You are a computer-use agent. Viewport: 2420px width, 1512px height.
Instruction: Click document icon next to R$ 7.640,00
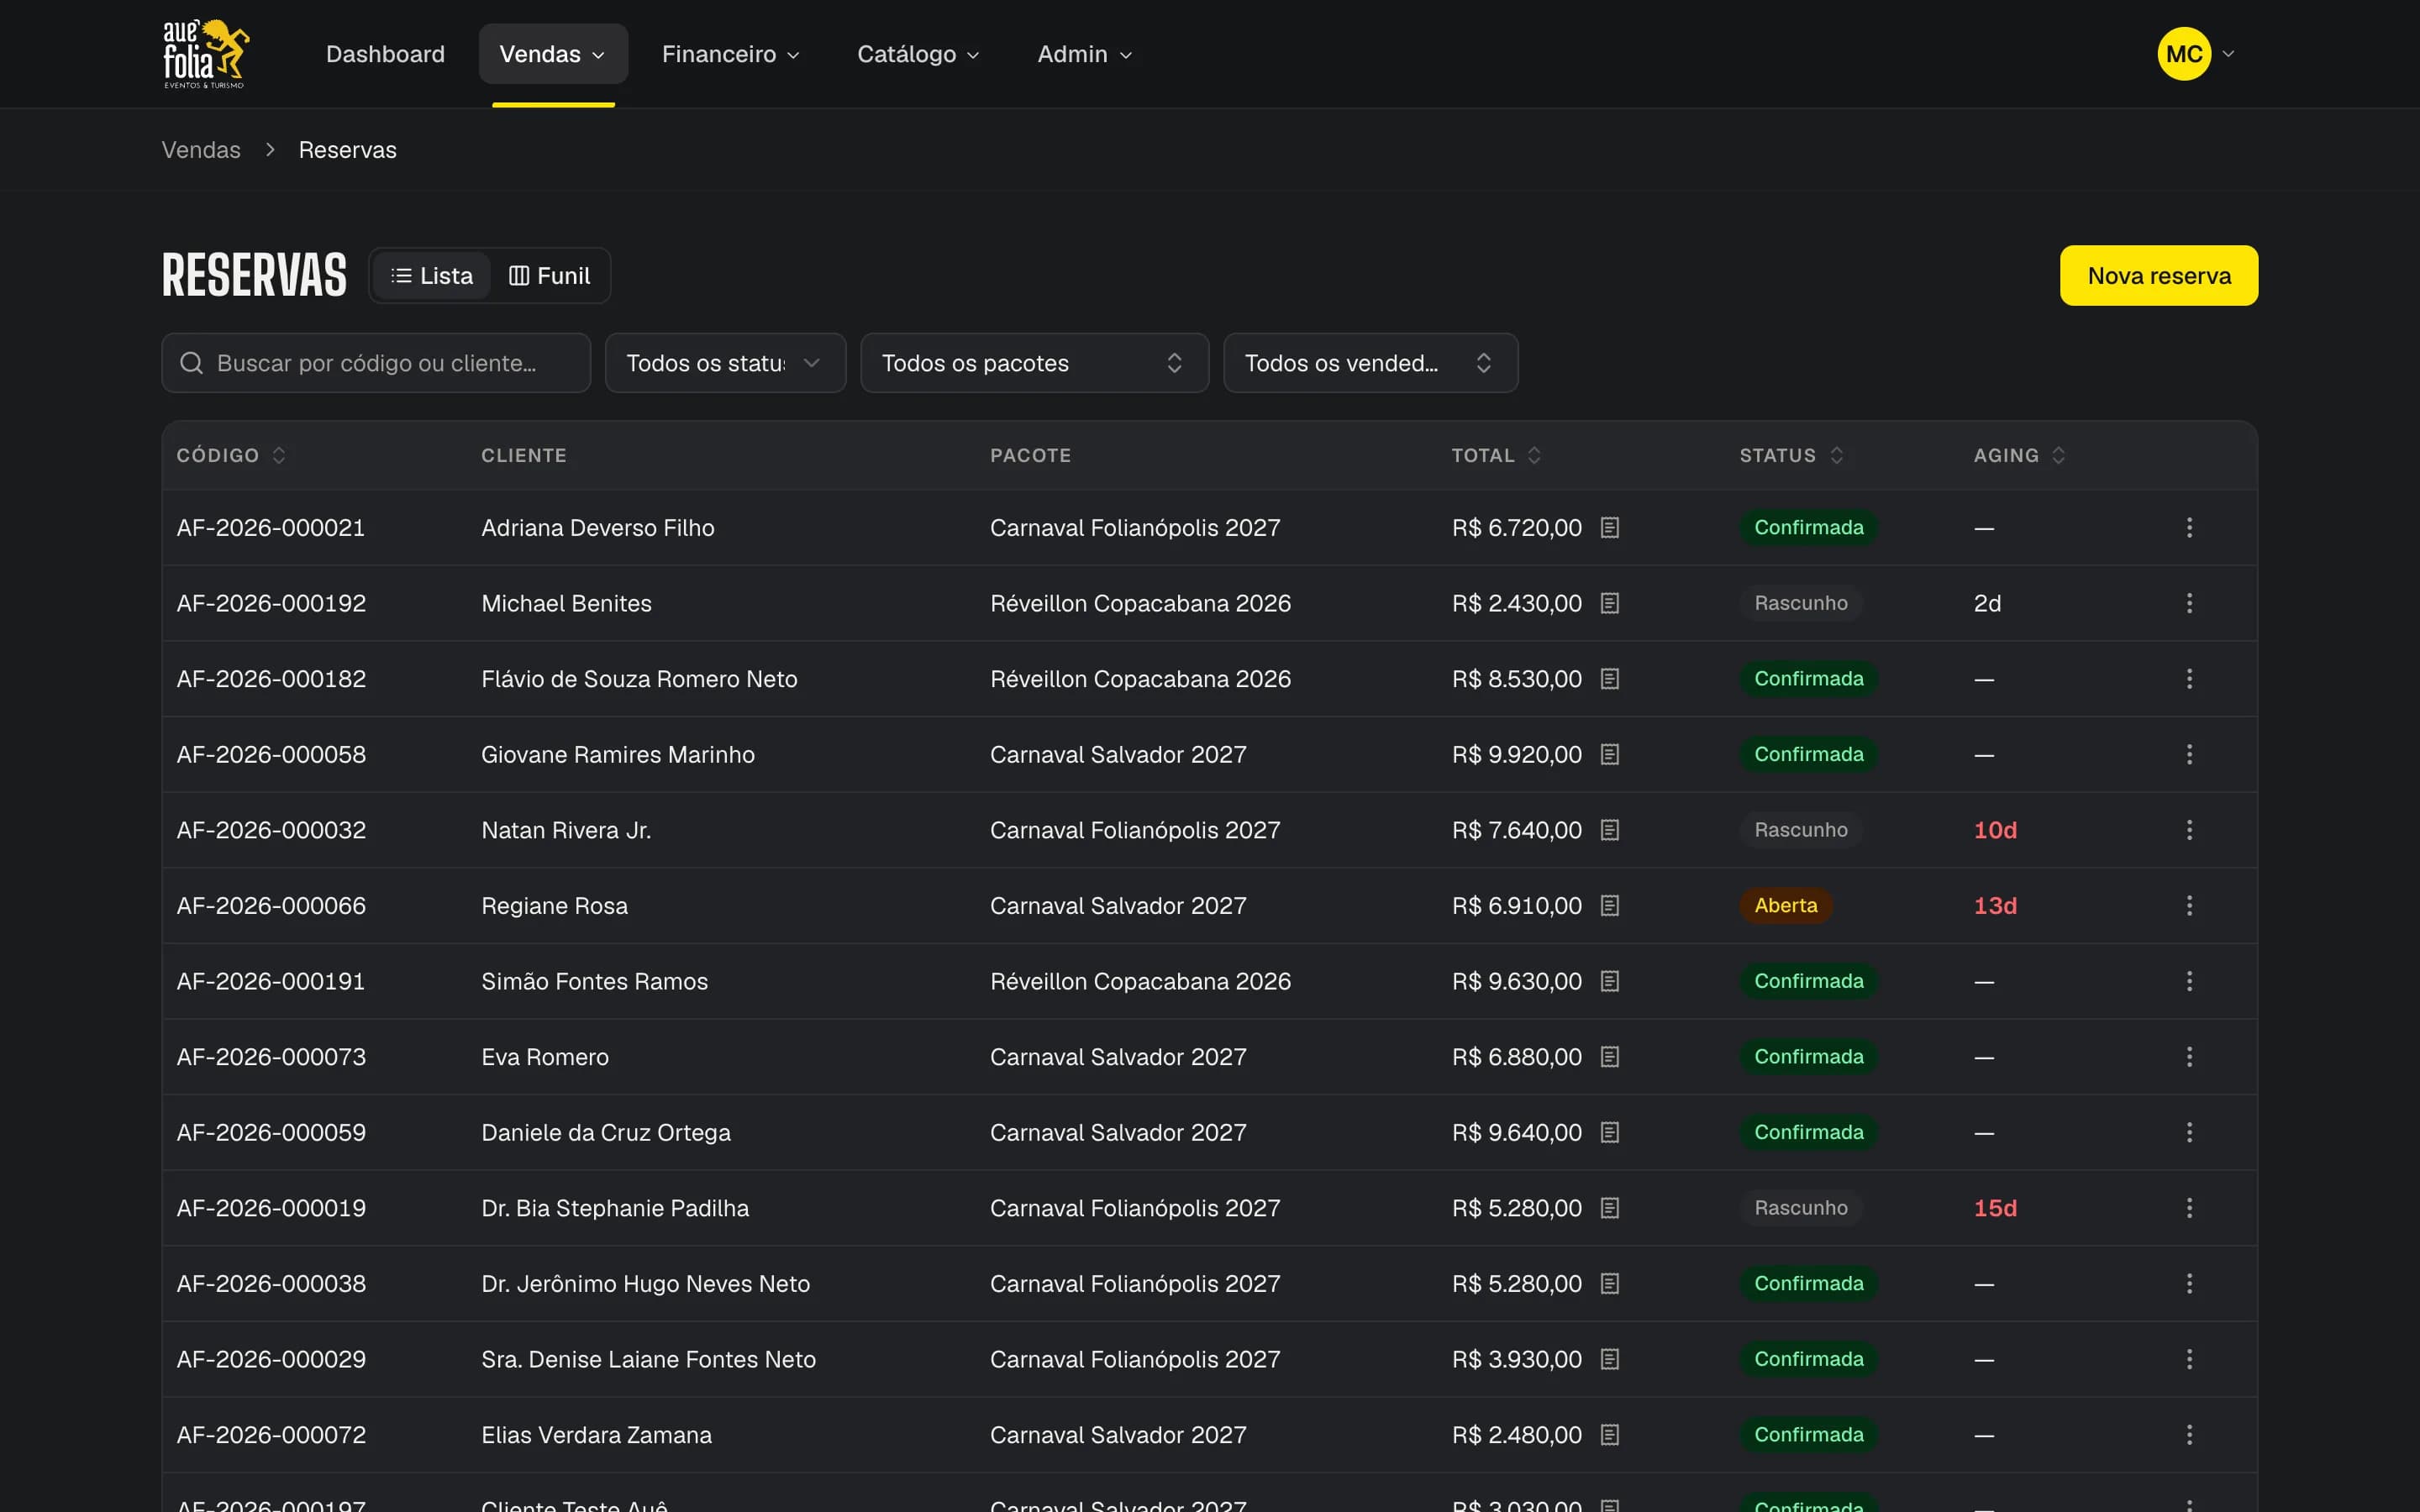[1609, 830]
